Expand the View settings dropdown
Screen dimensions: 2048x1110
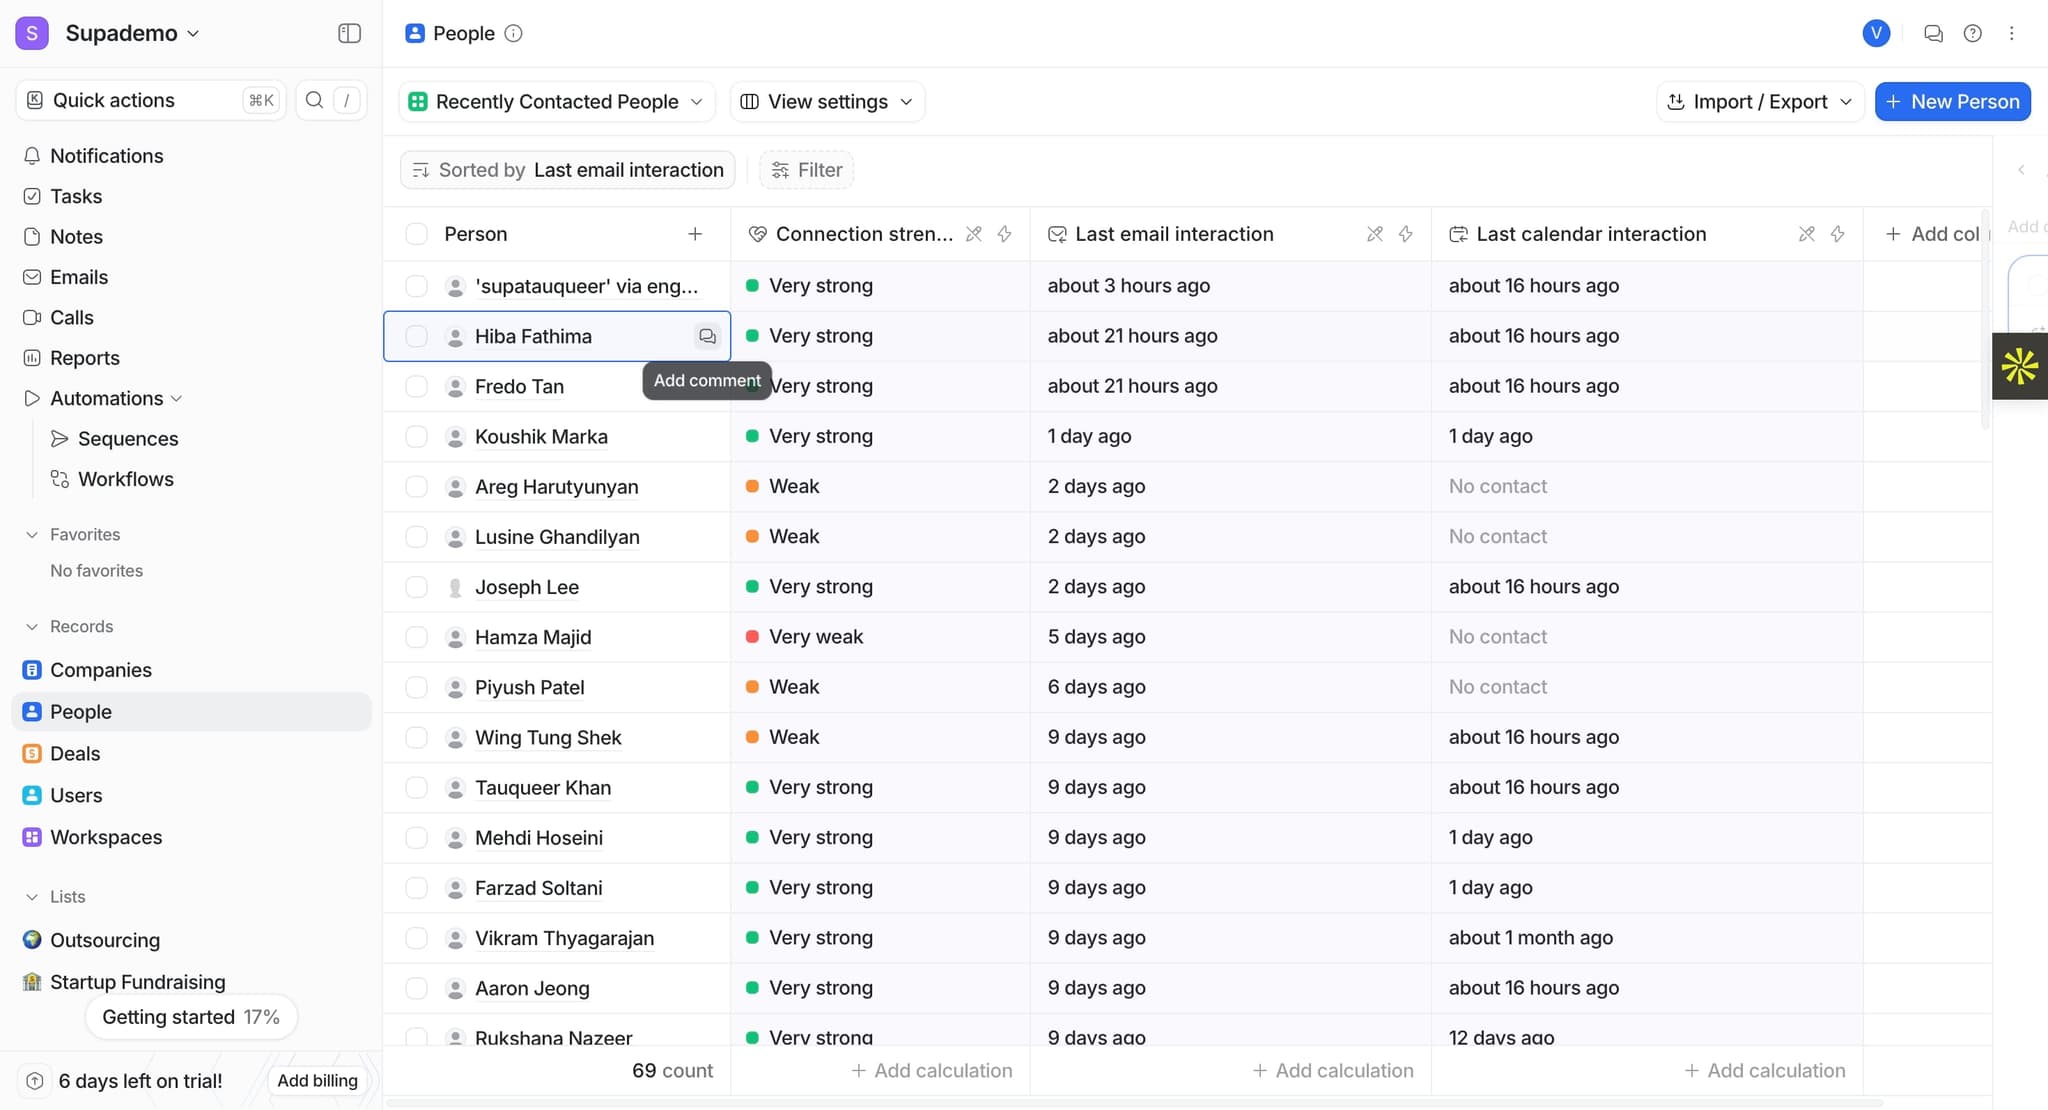click(x=827, y=102)
